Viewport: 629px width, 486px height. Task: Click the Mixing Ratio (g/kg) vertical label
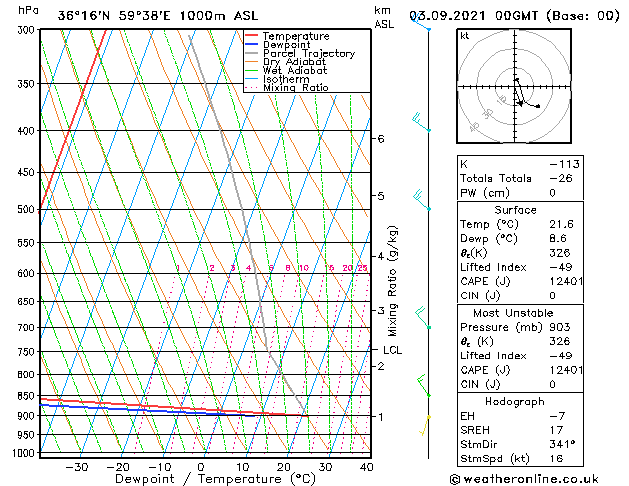[x=392, y=281]
